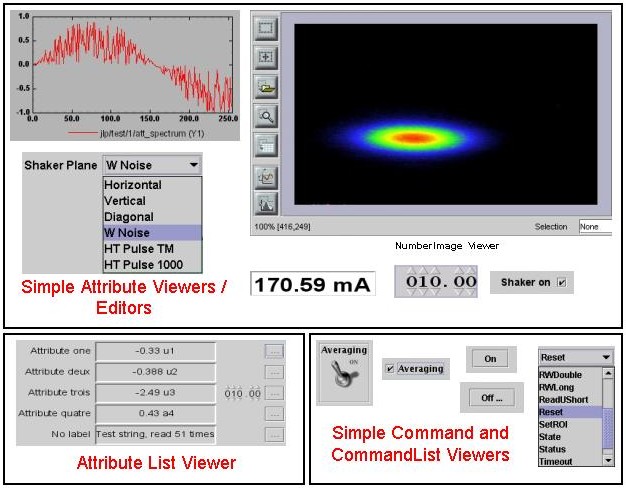This screenshot has height=488, width=626.
Task: Show the histogram icon
Action: pos(265,204)
